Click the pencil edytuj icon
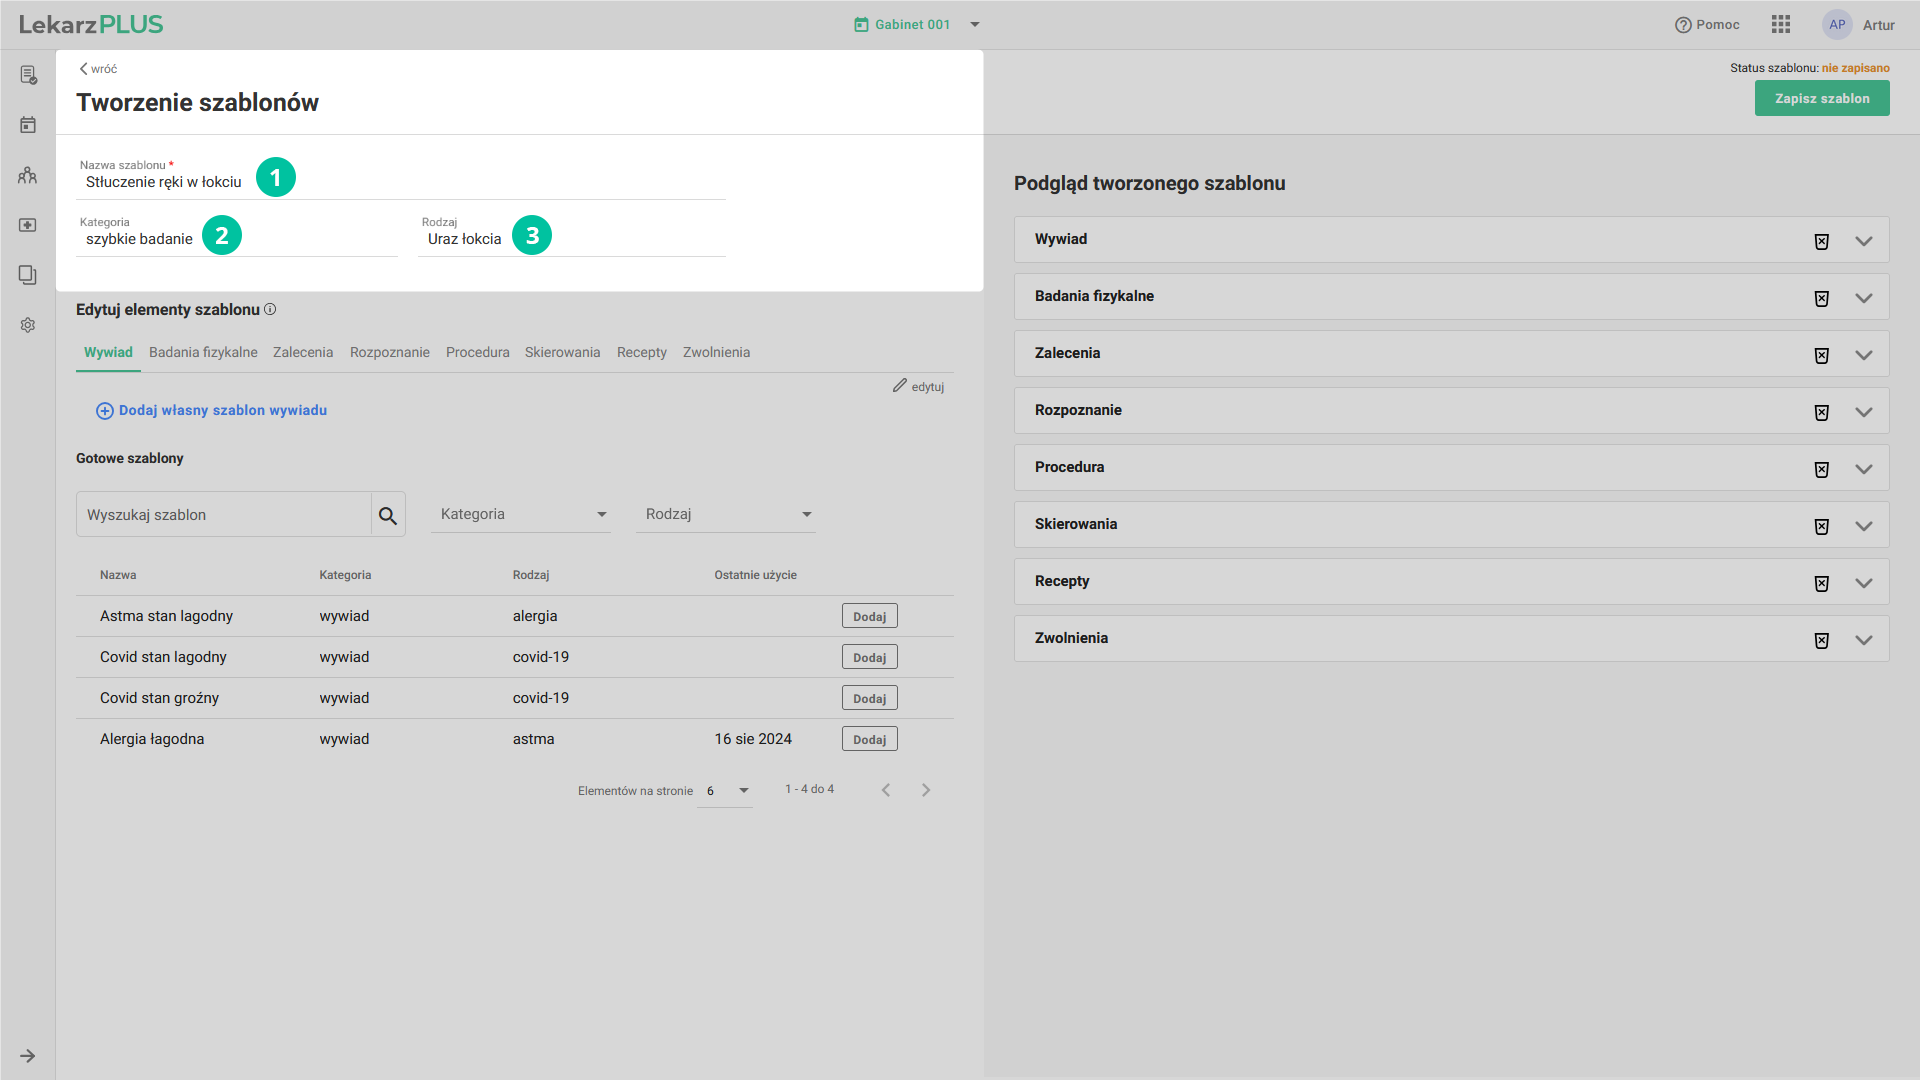The image size is (1920, 1080). tap(900, 386)
